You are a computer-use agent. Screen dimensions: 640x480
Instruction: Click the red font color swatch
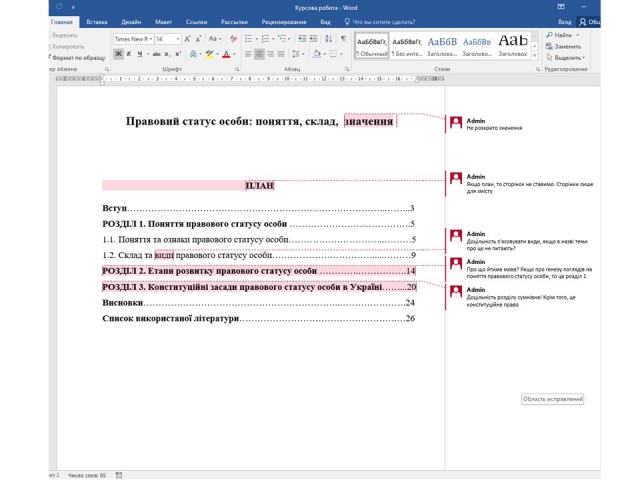click(227, 54)
